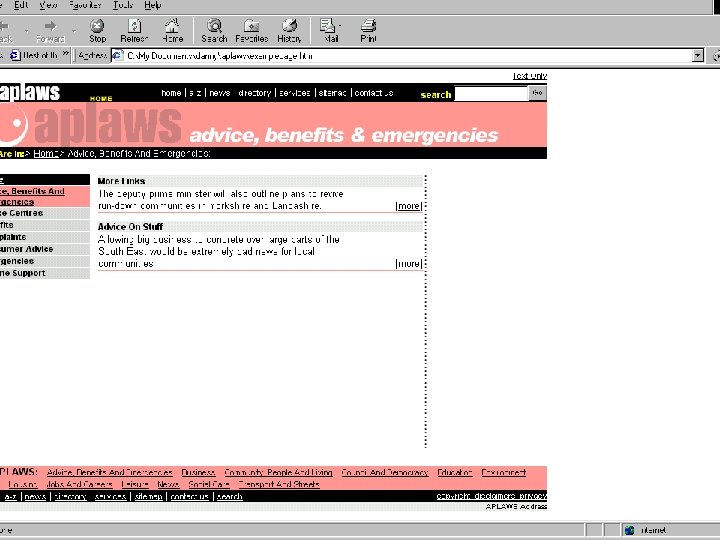Expand the links bar chevron

pos(66,54)
